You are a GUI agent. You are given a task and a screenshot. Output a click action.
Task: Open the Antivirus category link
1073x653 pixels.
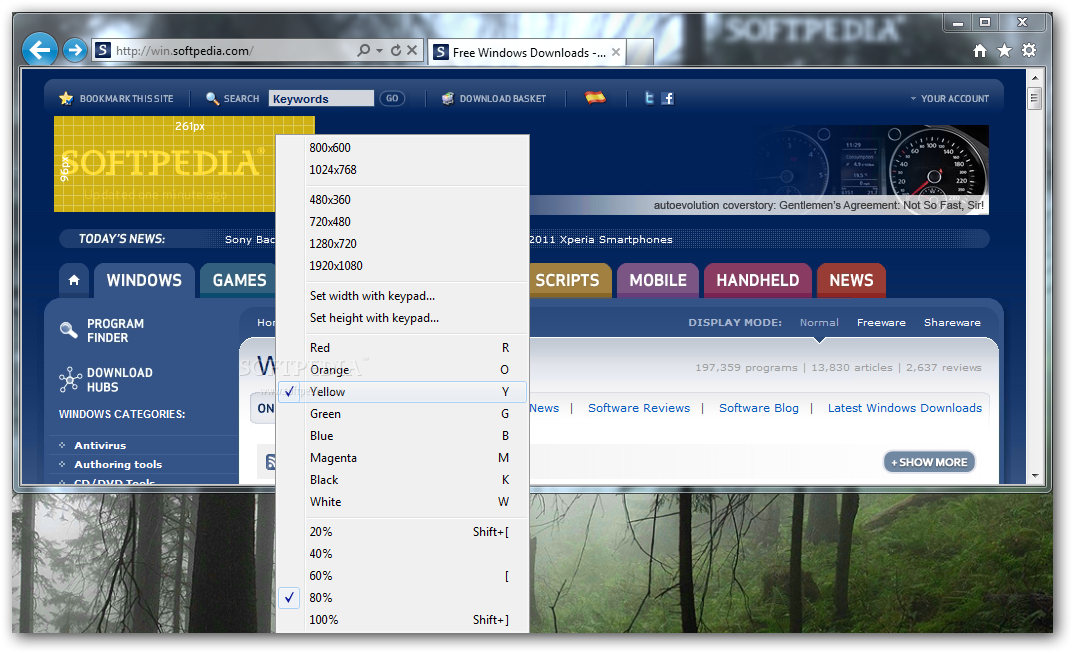pos(100,445)
